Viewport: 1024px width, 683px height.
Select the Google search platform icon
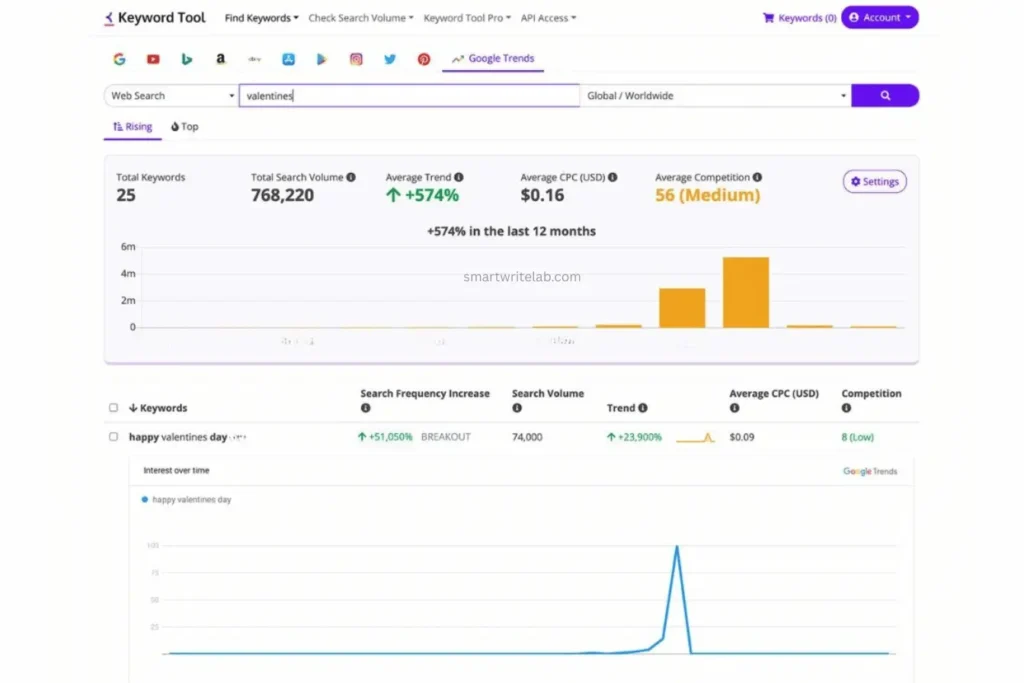(119, 59)
